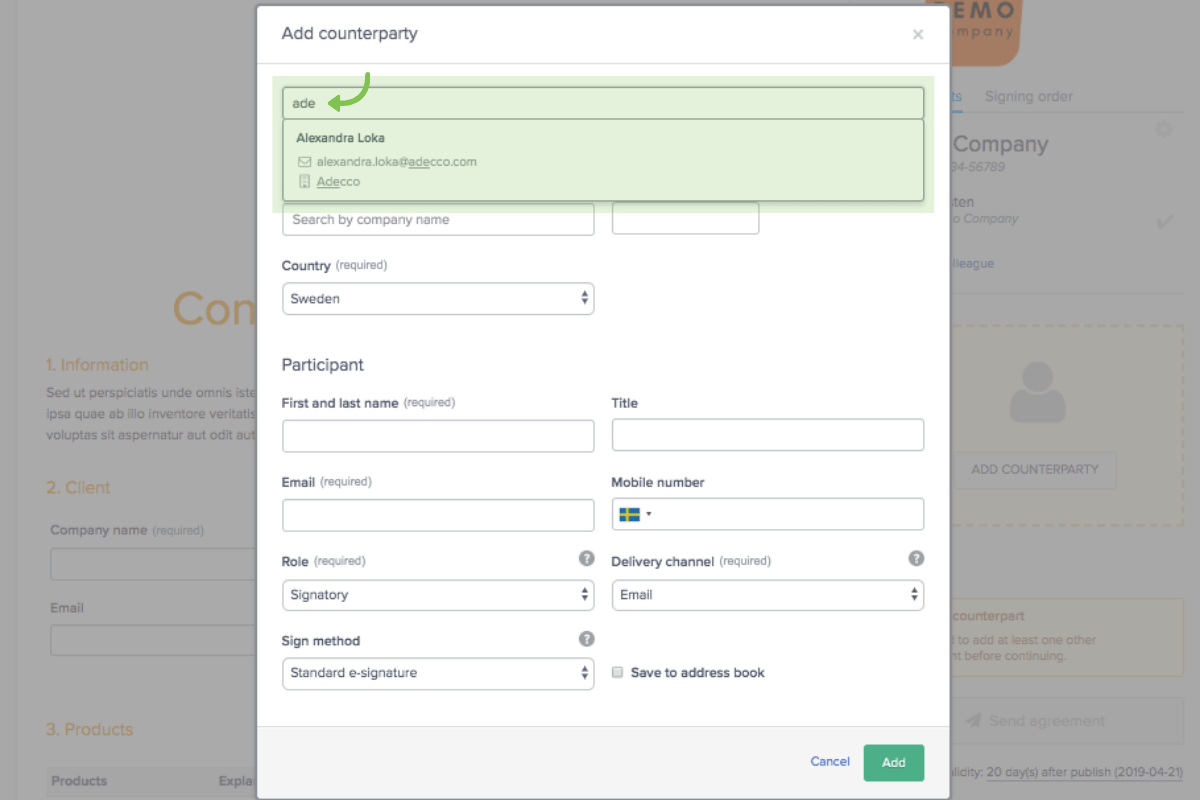Open the Role dropdown showing Signatory
Screen dimensions: 1200x800
pyautogui.click(x=438, y=594)
